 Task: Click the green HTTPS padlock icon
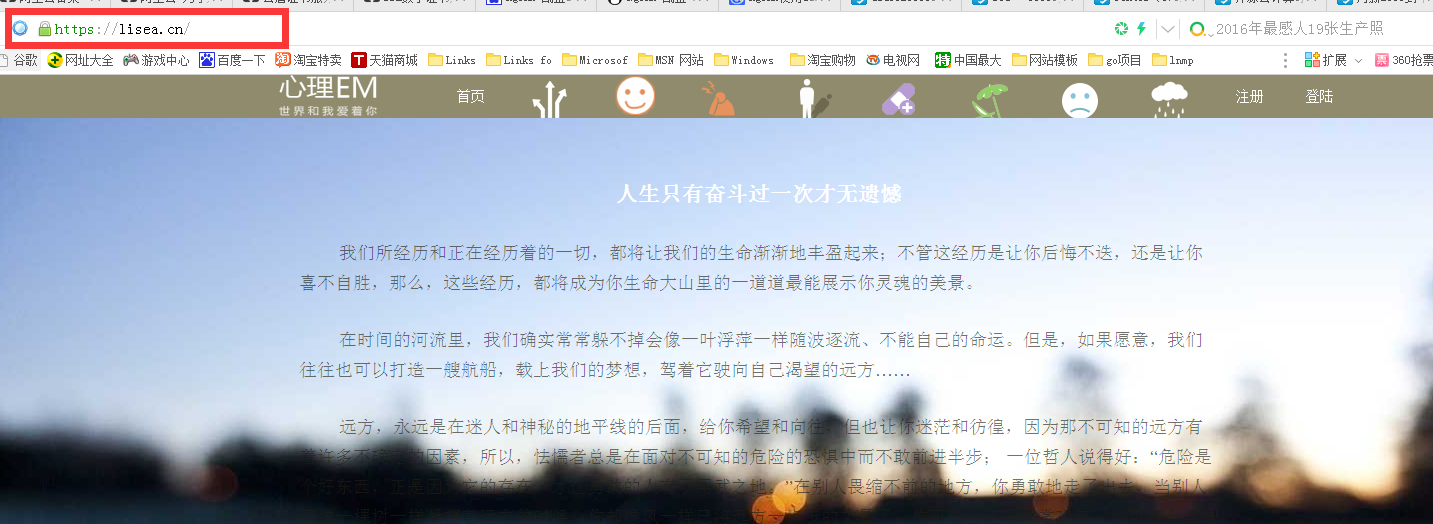tap(44, 29)
